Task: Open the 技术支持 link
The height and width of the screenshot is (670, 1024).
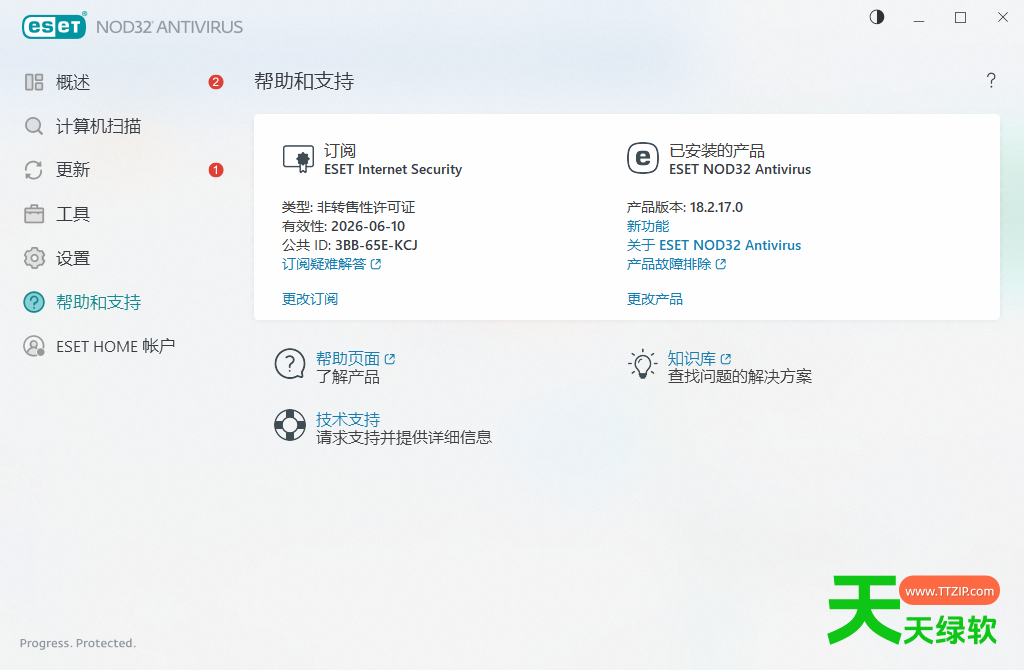Action: point(347,419)
